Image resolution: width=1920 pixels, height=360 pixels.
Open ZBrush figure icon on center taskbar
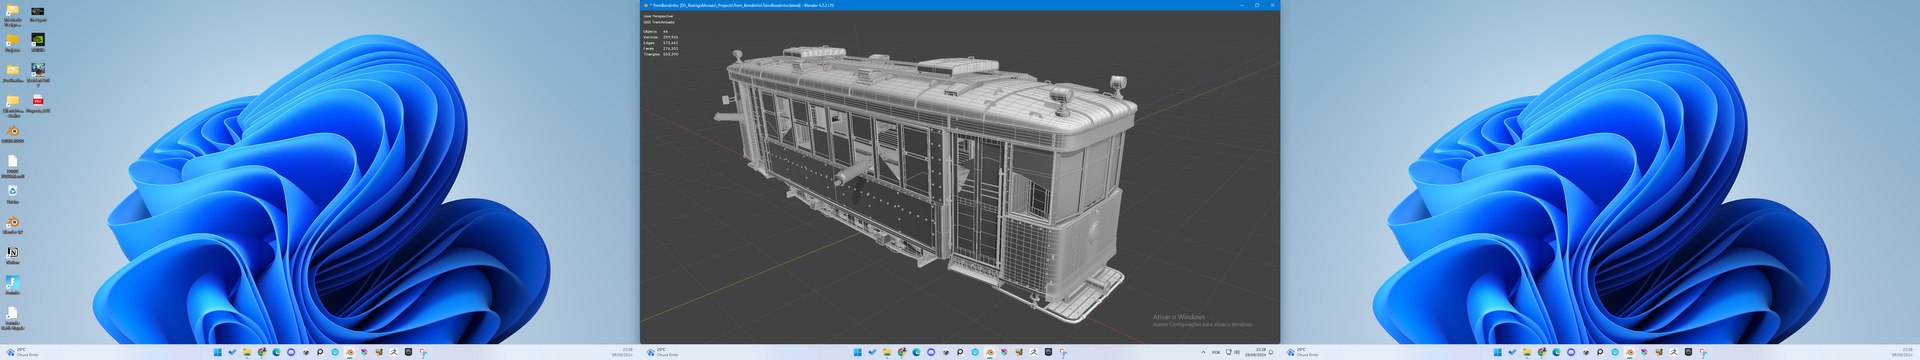point(1033,352)
